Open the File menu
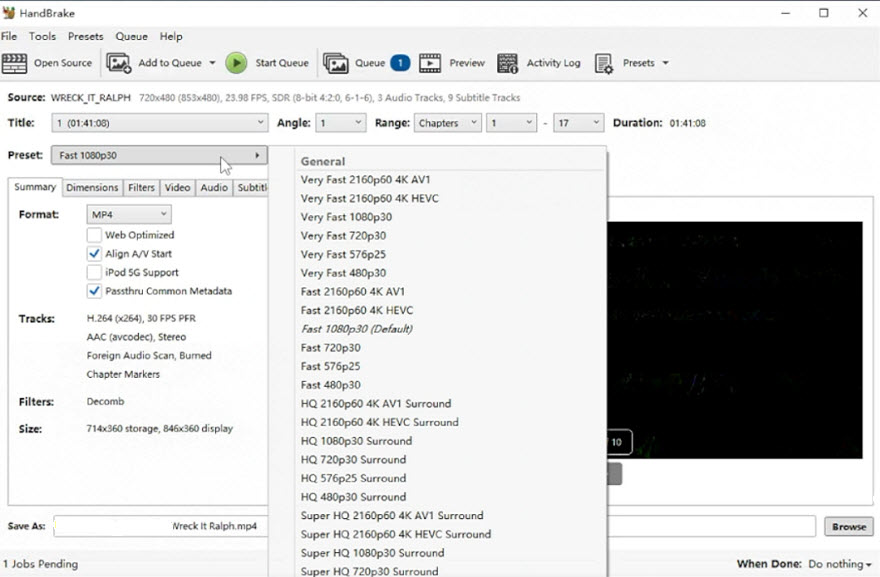880x577 pixels. tap(9, 36)
